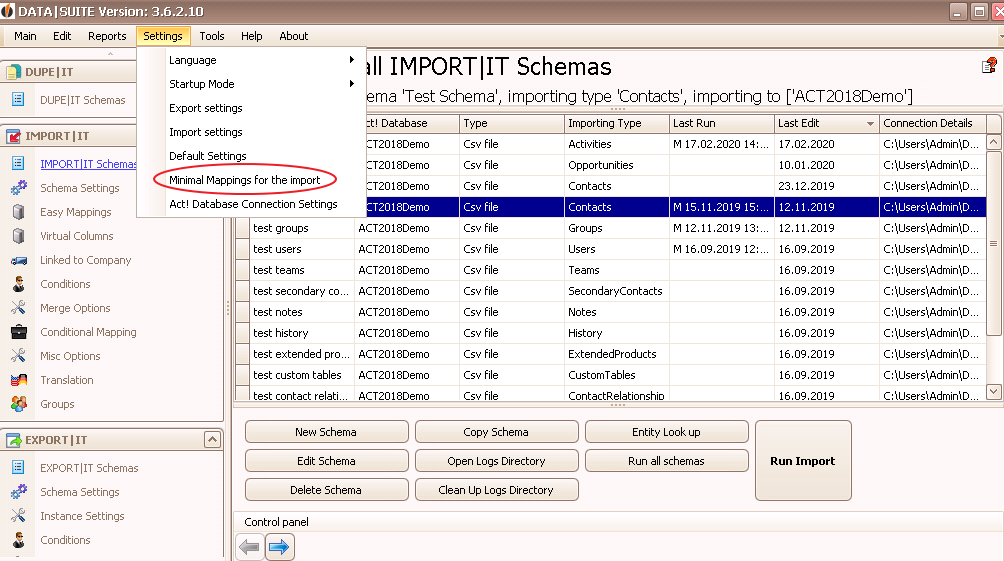Click the DUPE|IT Schemas list icon

(18, 99)
